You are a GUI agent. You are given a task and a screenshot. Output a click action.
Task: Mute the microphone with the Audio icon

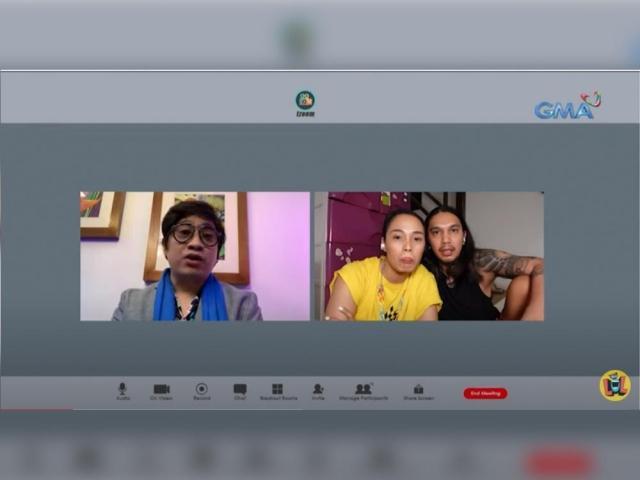[122, 388]
